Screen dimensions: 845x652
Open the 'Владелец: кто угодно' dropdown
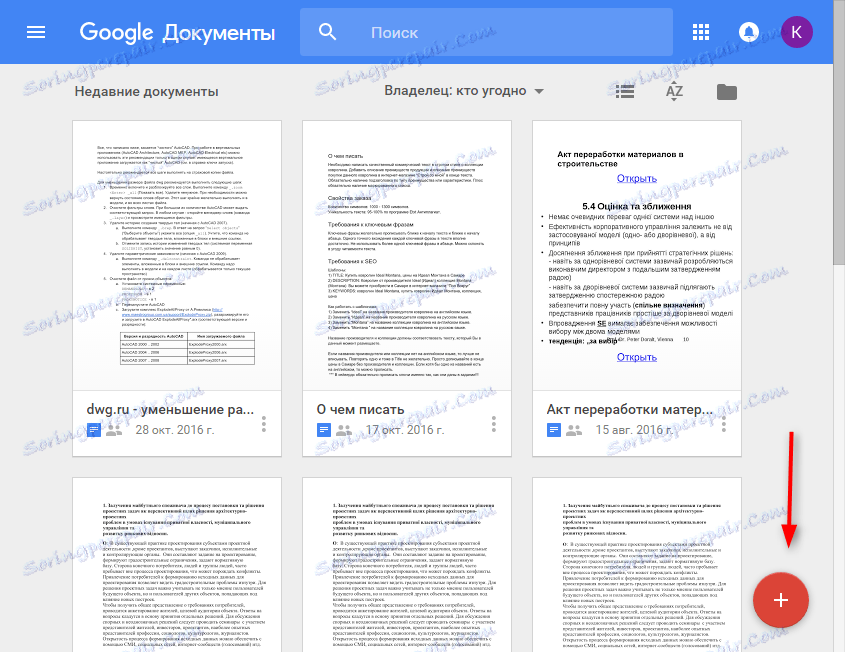pyautogui.click(x=463, y=90)
